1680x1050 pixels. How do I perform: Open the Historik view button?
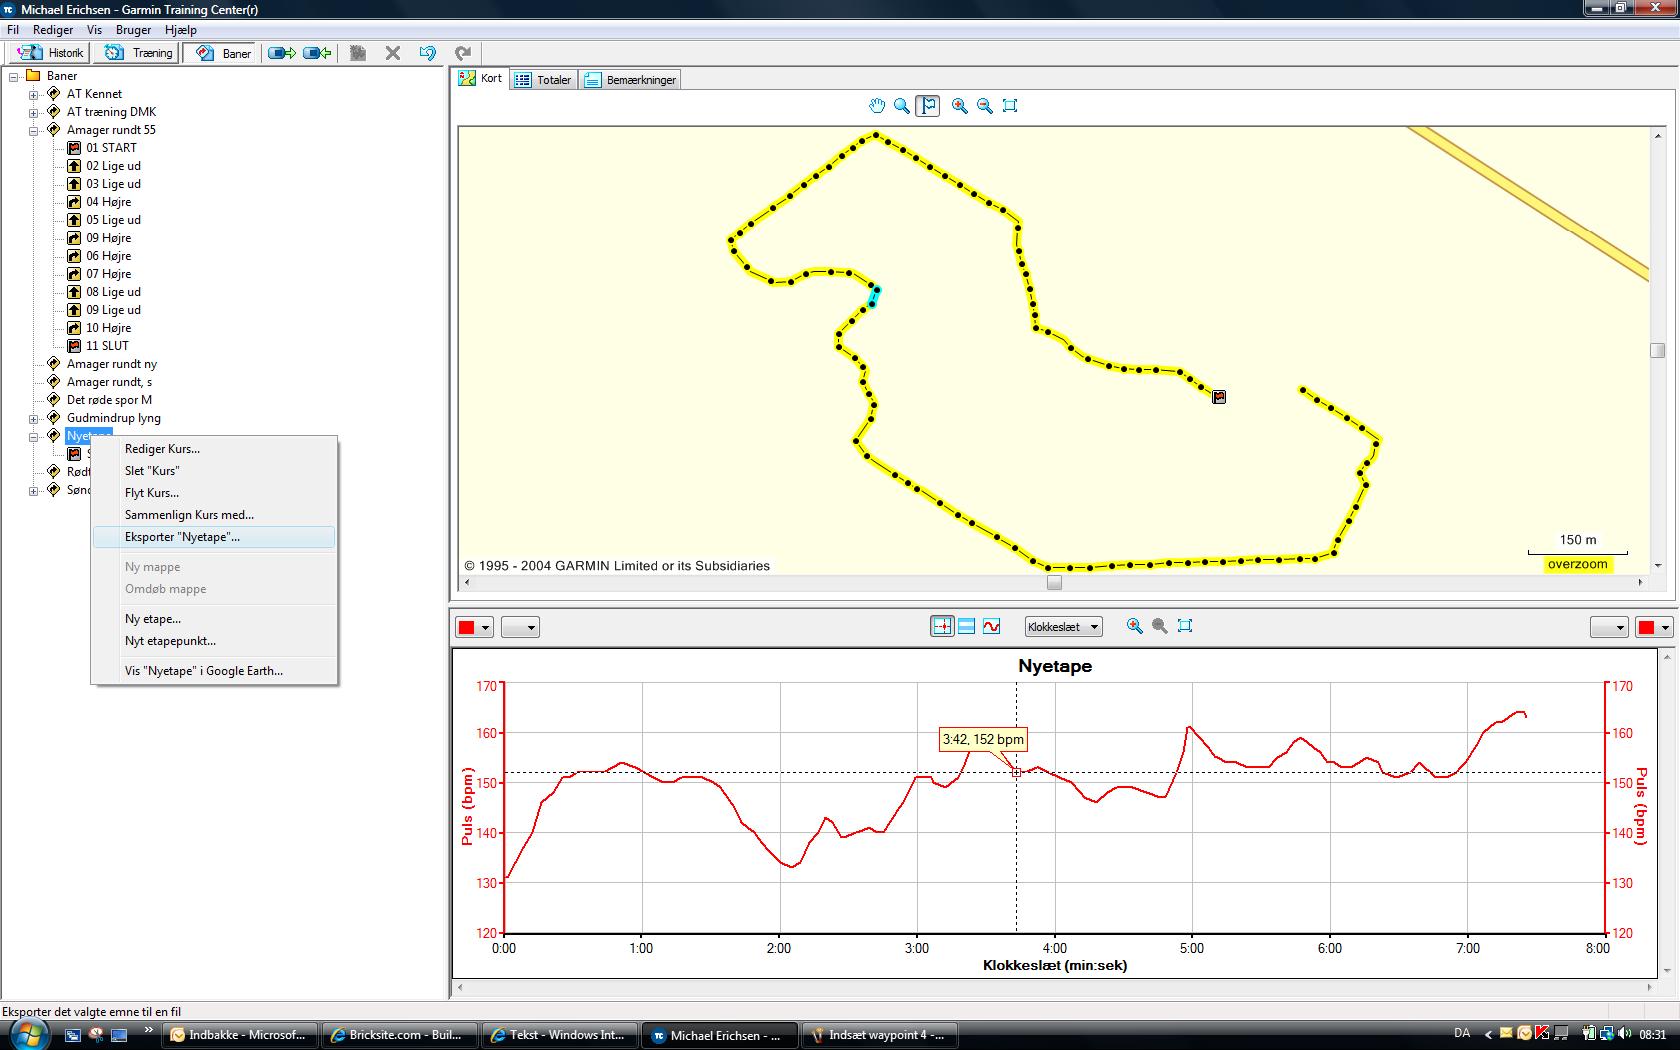[50, 53]
